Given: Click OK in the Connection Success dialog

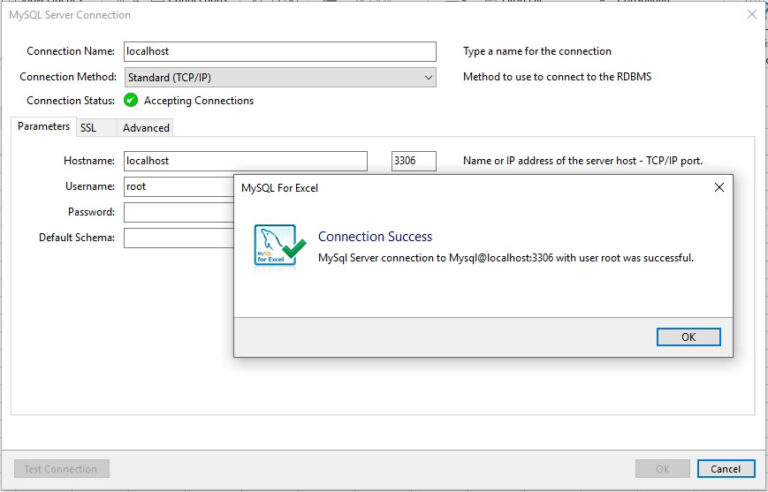Looking at the screenshot, I should (x=688, y=337).
